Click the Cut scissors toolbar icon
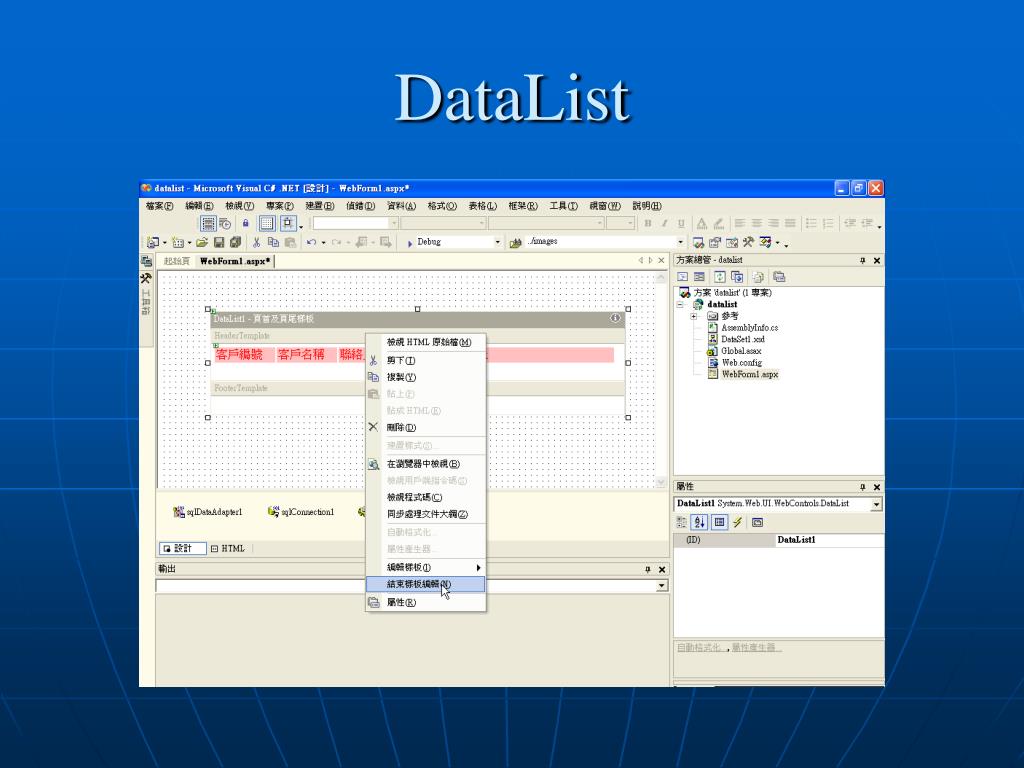 coord(257,242)
